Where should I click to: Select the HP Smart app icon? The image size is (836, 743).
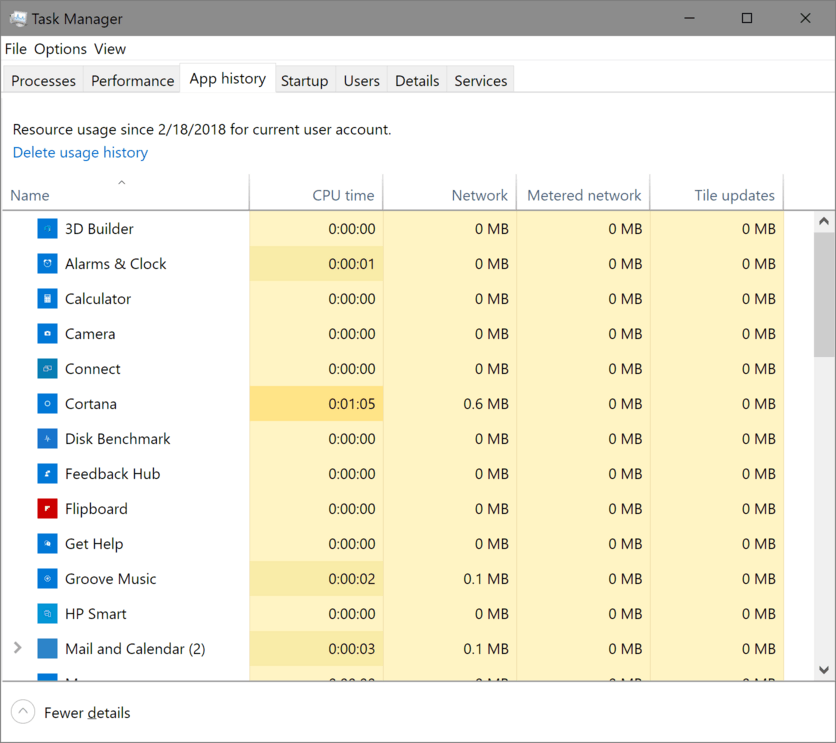(x=47, y=613)
